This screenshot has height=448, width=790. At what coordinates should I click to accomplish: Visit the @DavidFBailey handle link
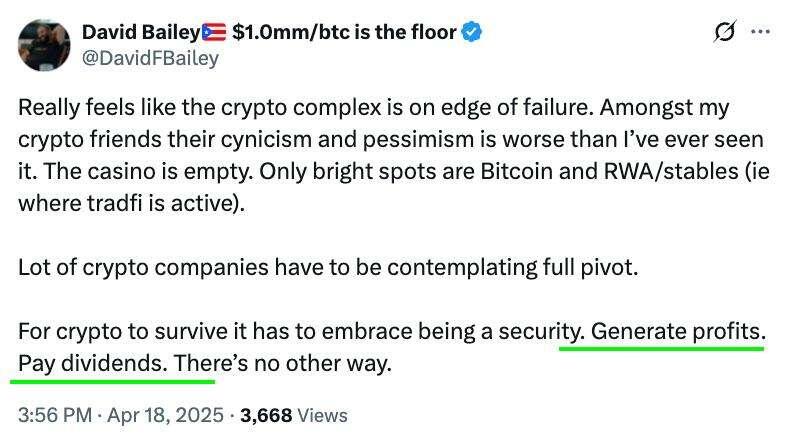point(150,58)
